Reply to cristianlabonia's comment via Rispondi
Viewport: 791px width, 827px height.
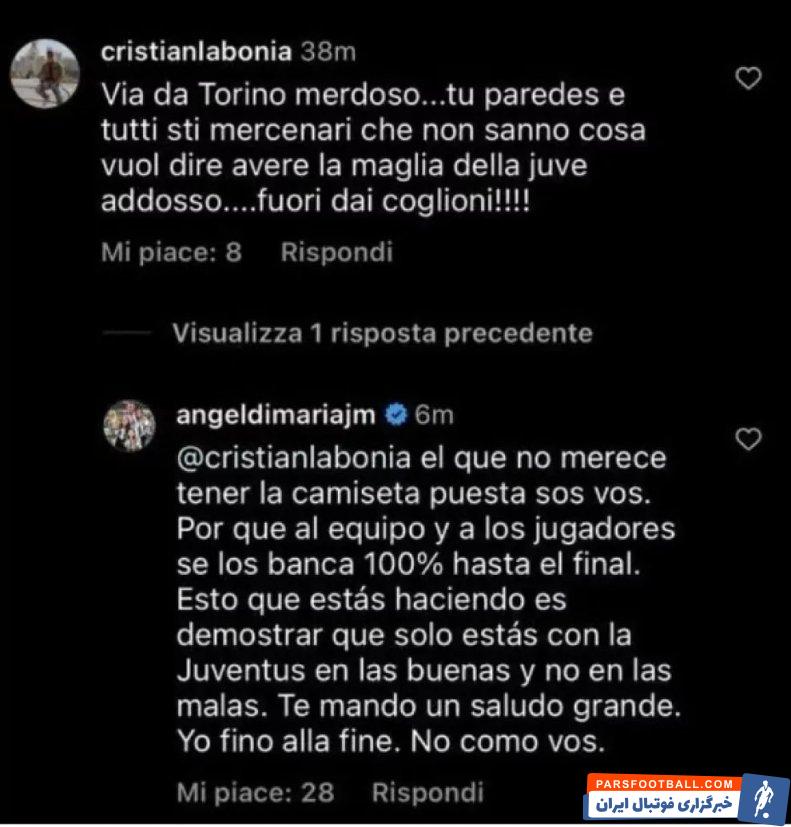pos(337,252)
